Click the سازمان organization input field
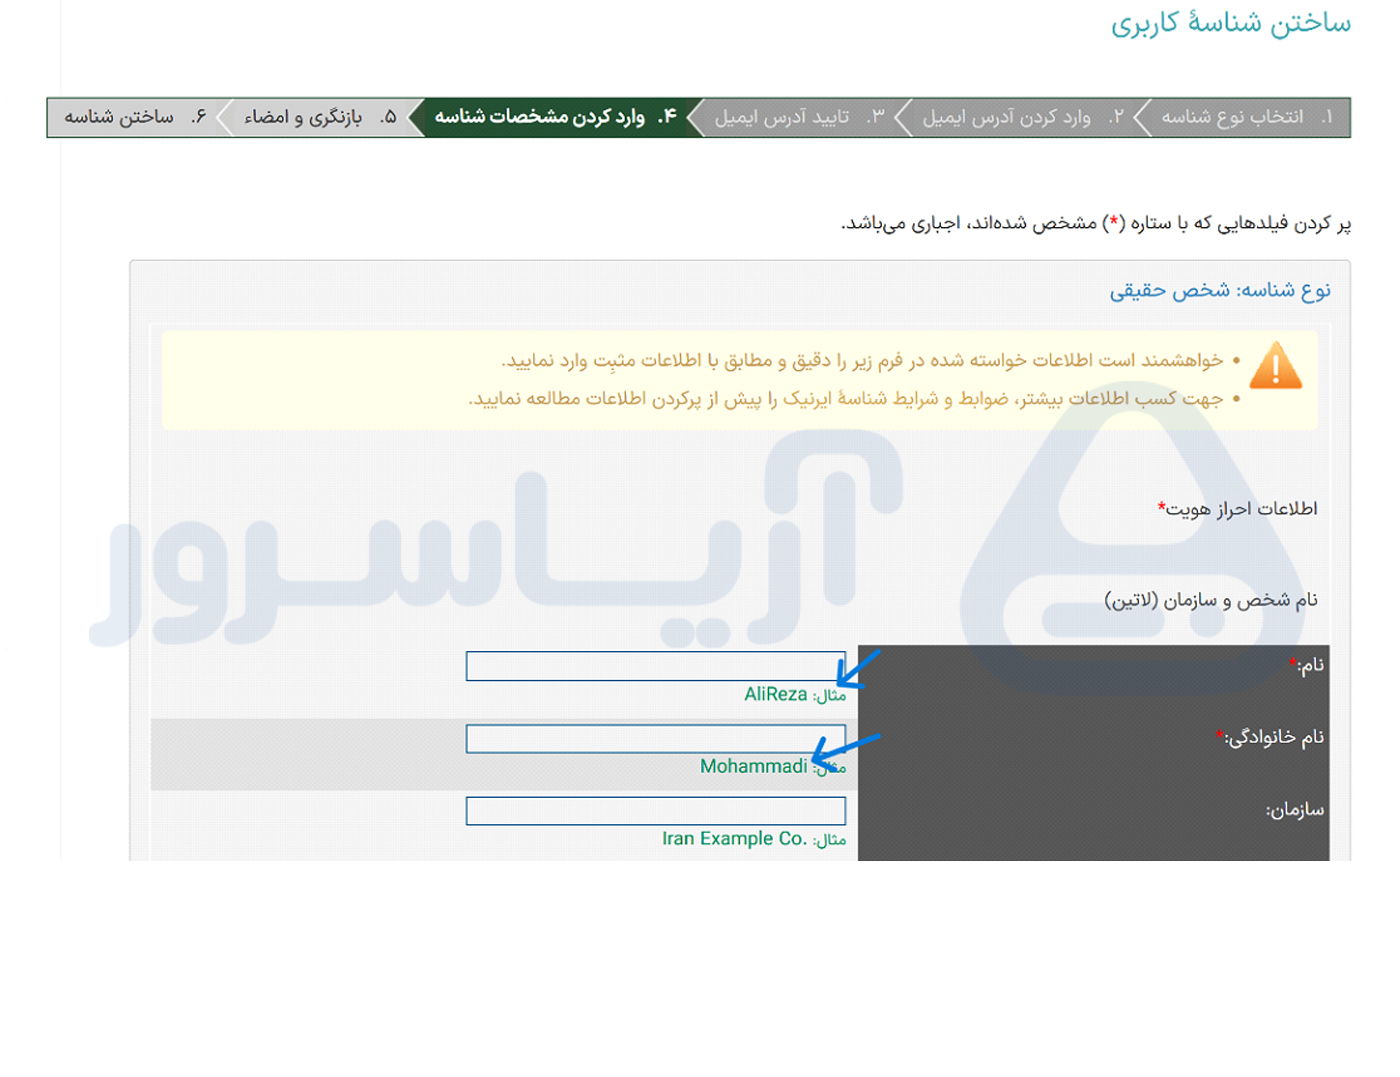 [x=655, y=811]
